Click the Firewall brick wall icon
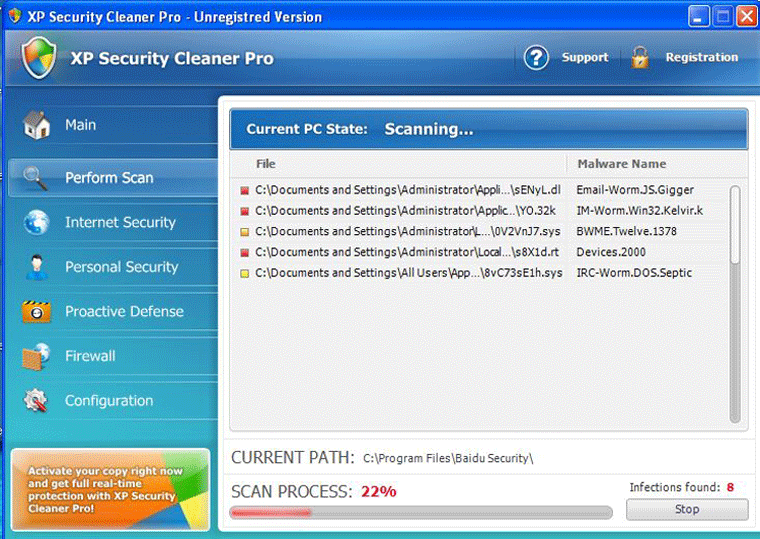This screenshot has width=760, height=539. 36,356
